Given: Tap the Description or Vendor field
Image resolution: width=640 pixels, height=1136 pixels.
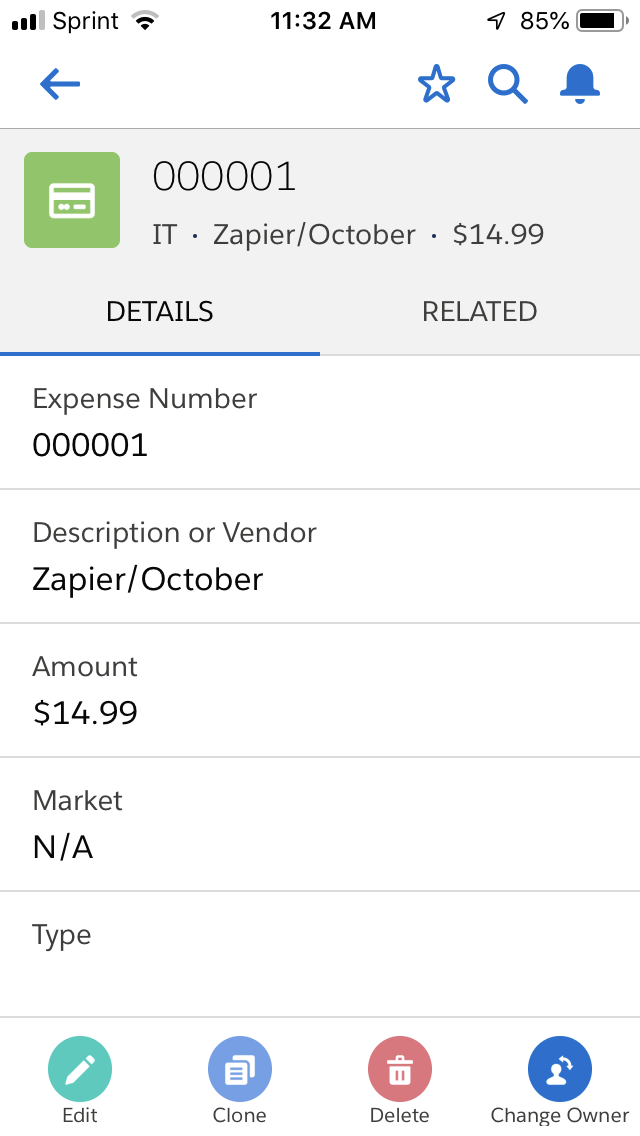Looking at the screenshot, I should tap(148, 578).
